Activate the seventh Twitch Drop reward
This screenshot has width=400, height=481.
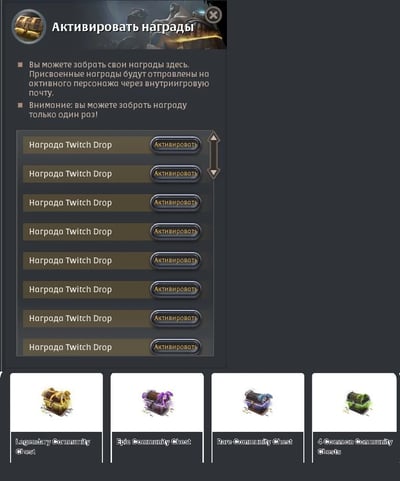tap(175, 318)
